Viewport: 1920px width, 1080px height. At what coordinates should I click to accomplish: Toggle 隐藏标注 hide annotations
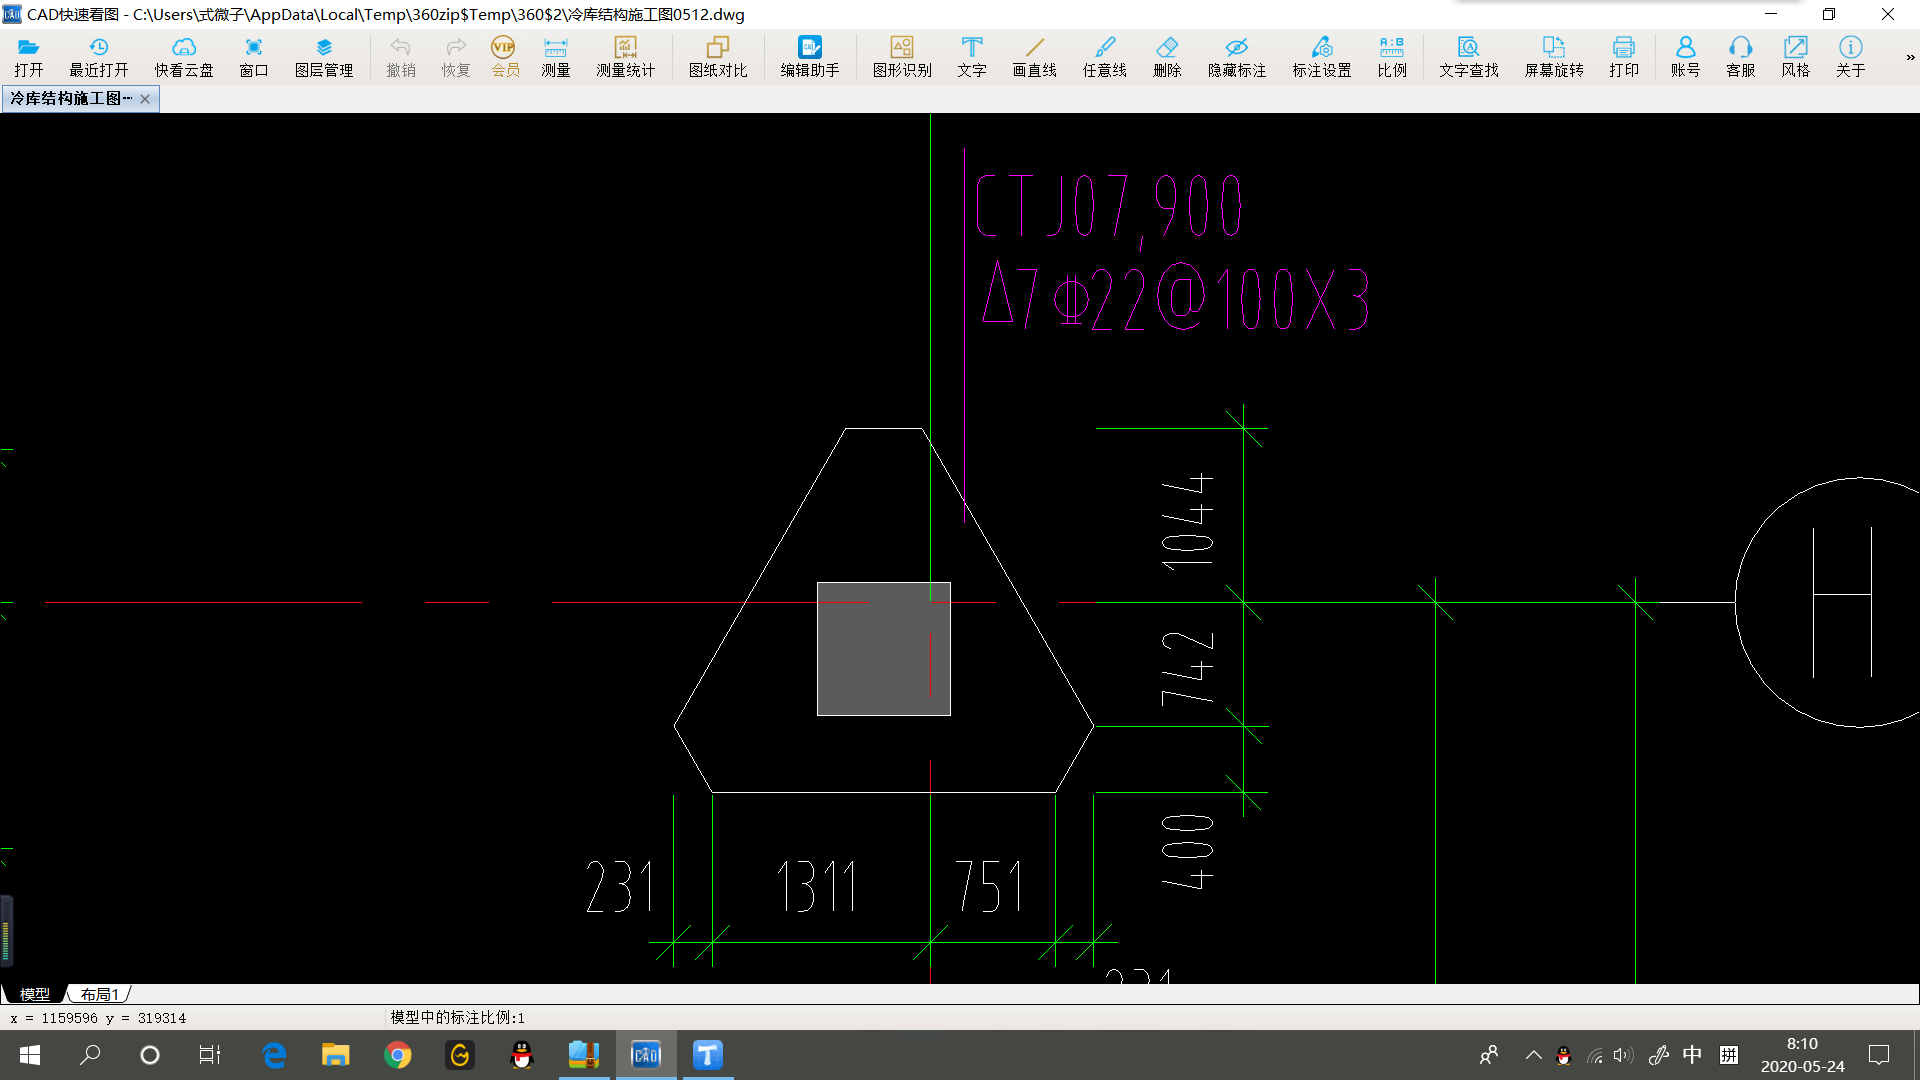1237,57
